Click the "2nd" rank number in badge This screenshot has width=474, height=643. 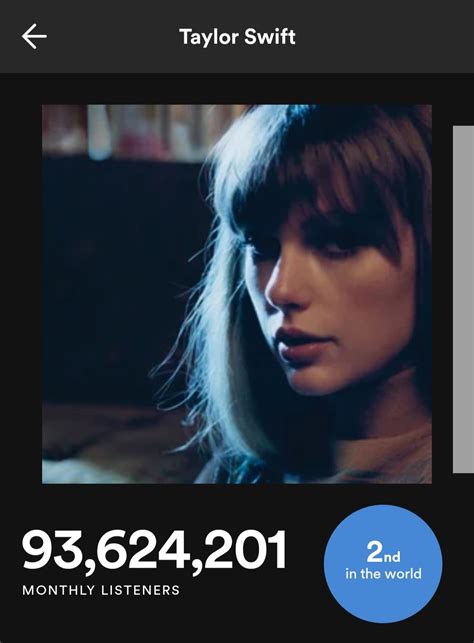pos(383,552)
